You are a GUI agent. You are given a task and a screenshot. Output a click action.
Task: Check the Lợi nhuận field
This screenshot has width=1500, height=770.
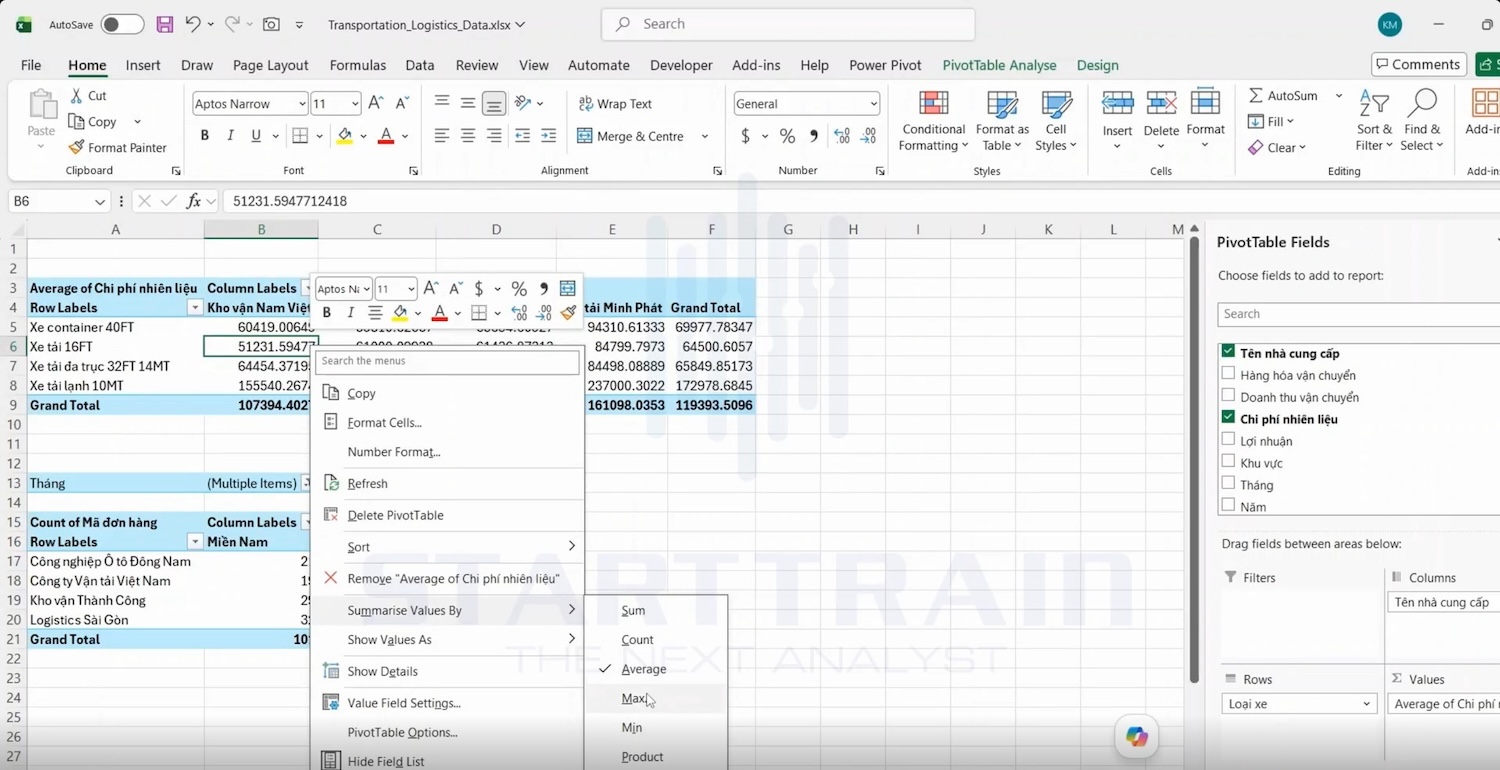point(1228,441)
